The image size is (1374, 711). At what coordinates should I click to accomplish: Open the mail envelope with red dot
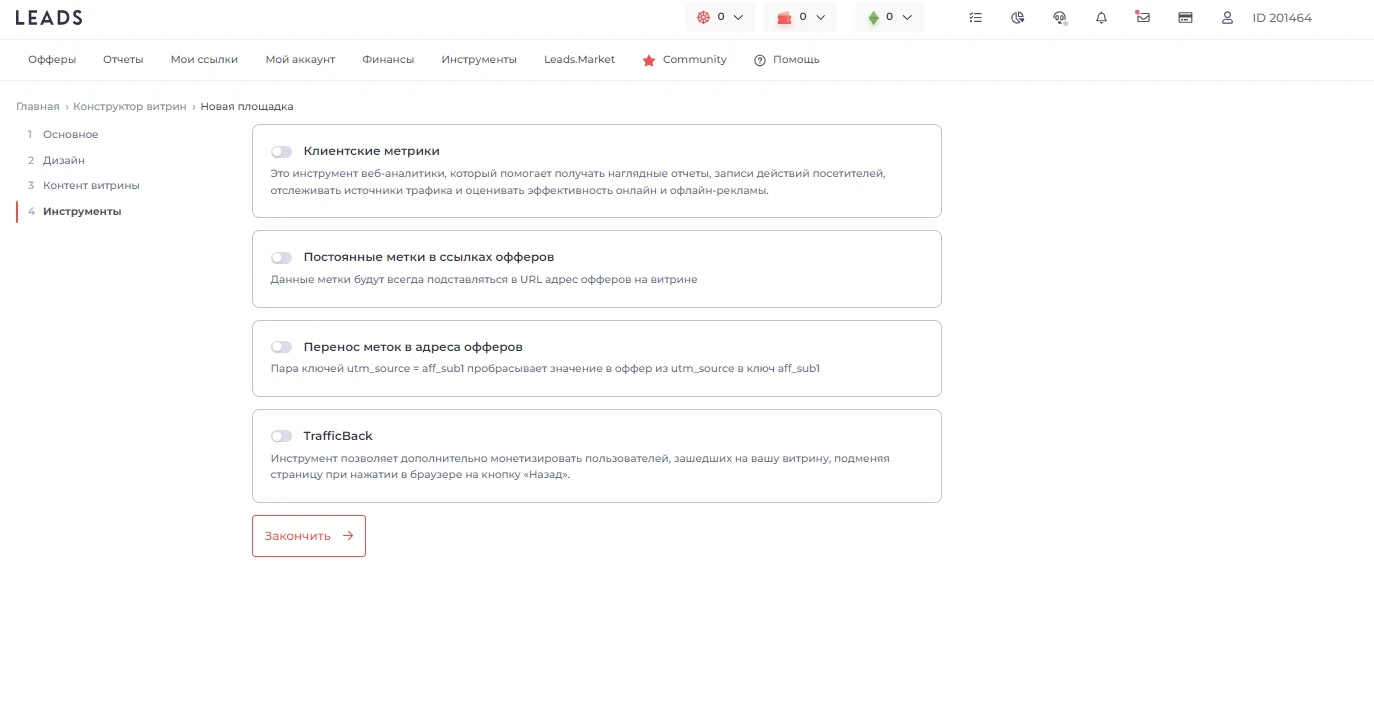[x=1143, y=17]
